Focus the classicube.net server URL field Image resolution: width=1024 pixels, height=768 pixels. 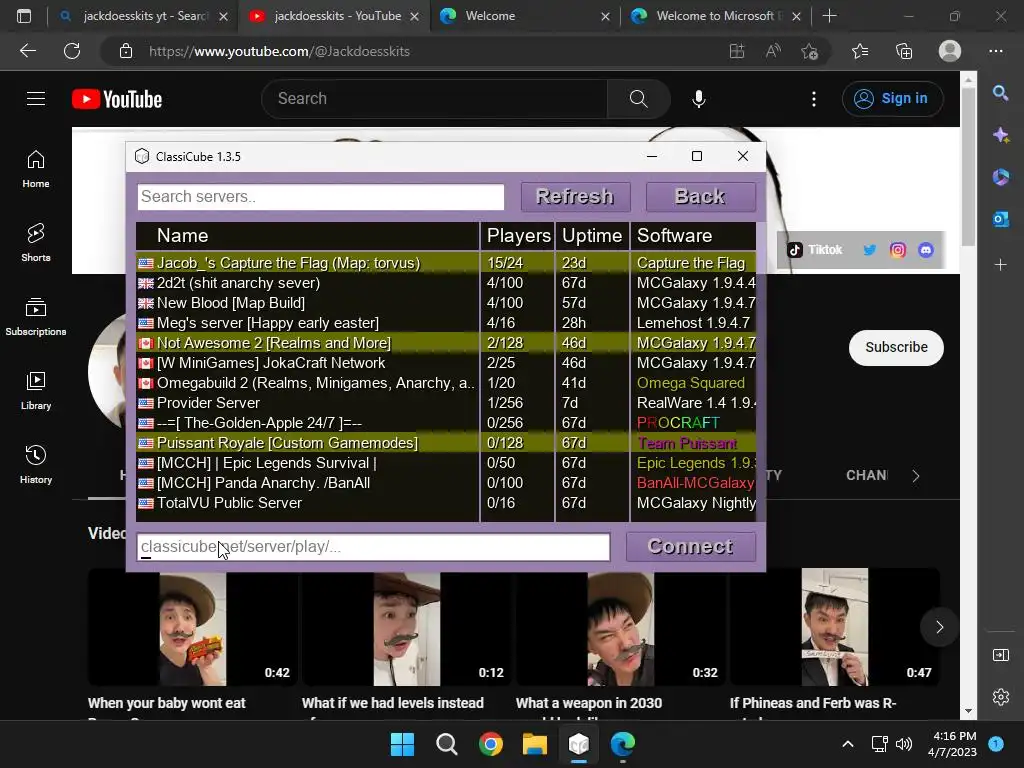click(374, 547)
